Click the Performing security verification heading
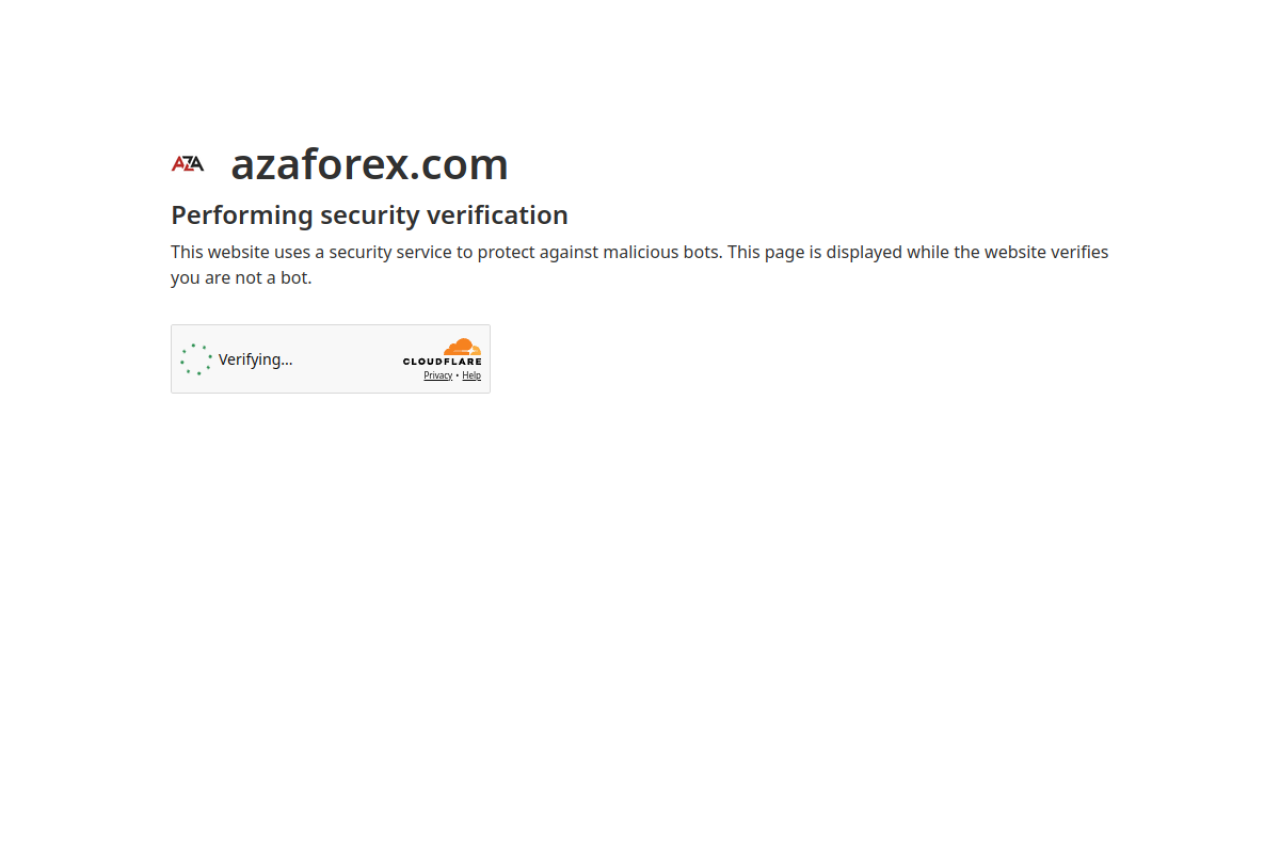 [369, 215]
